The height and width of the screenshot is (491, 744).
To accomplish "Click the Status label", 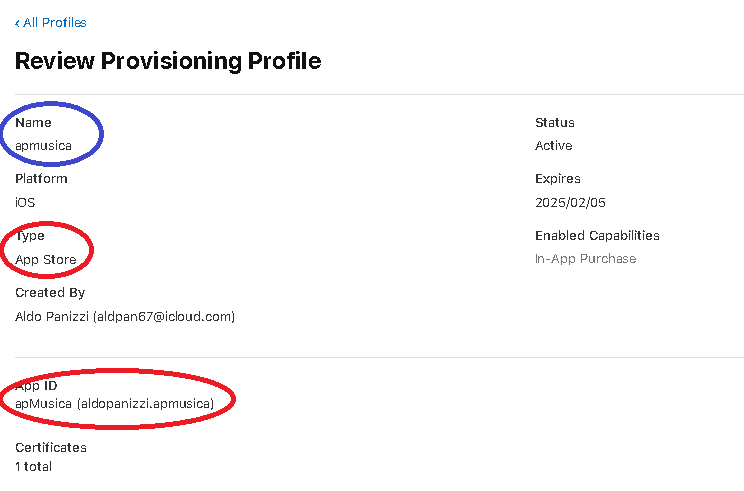I will pos(555,123).
